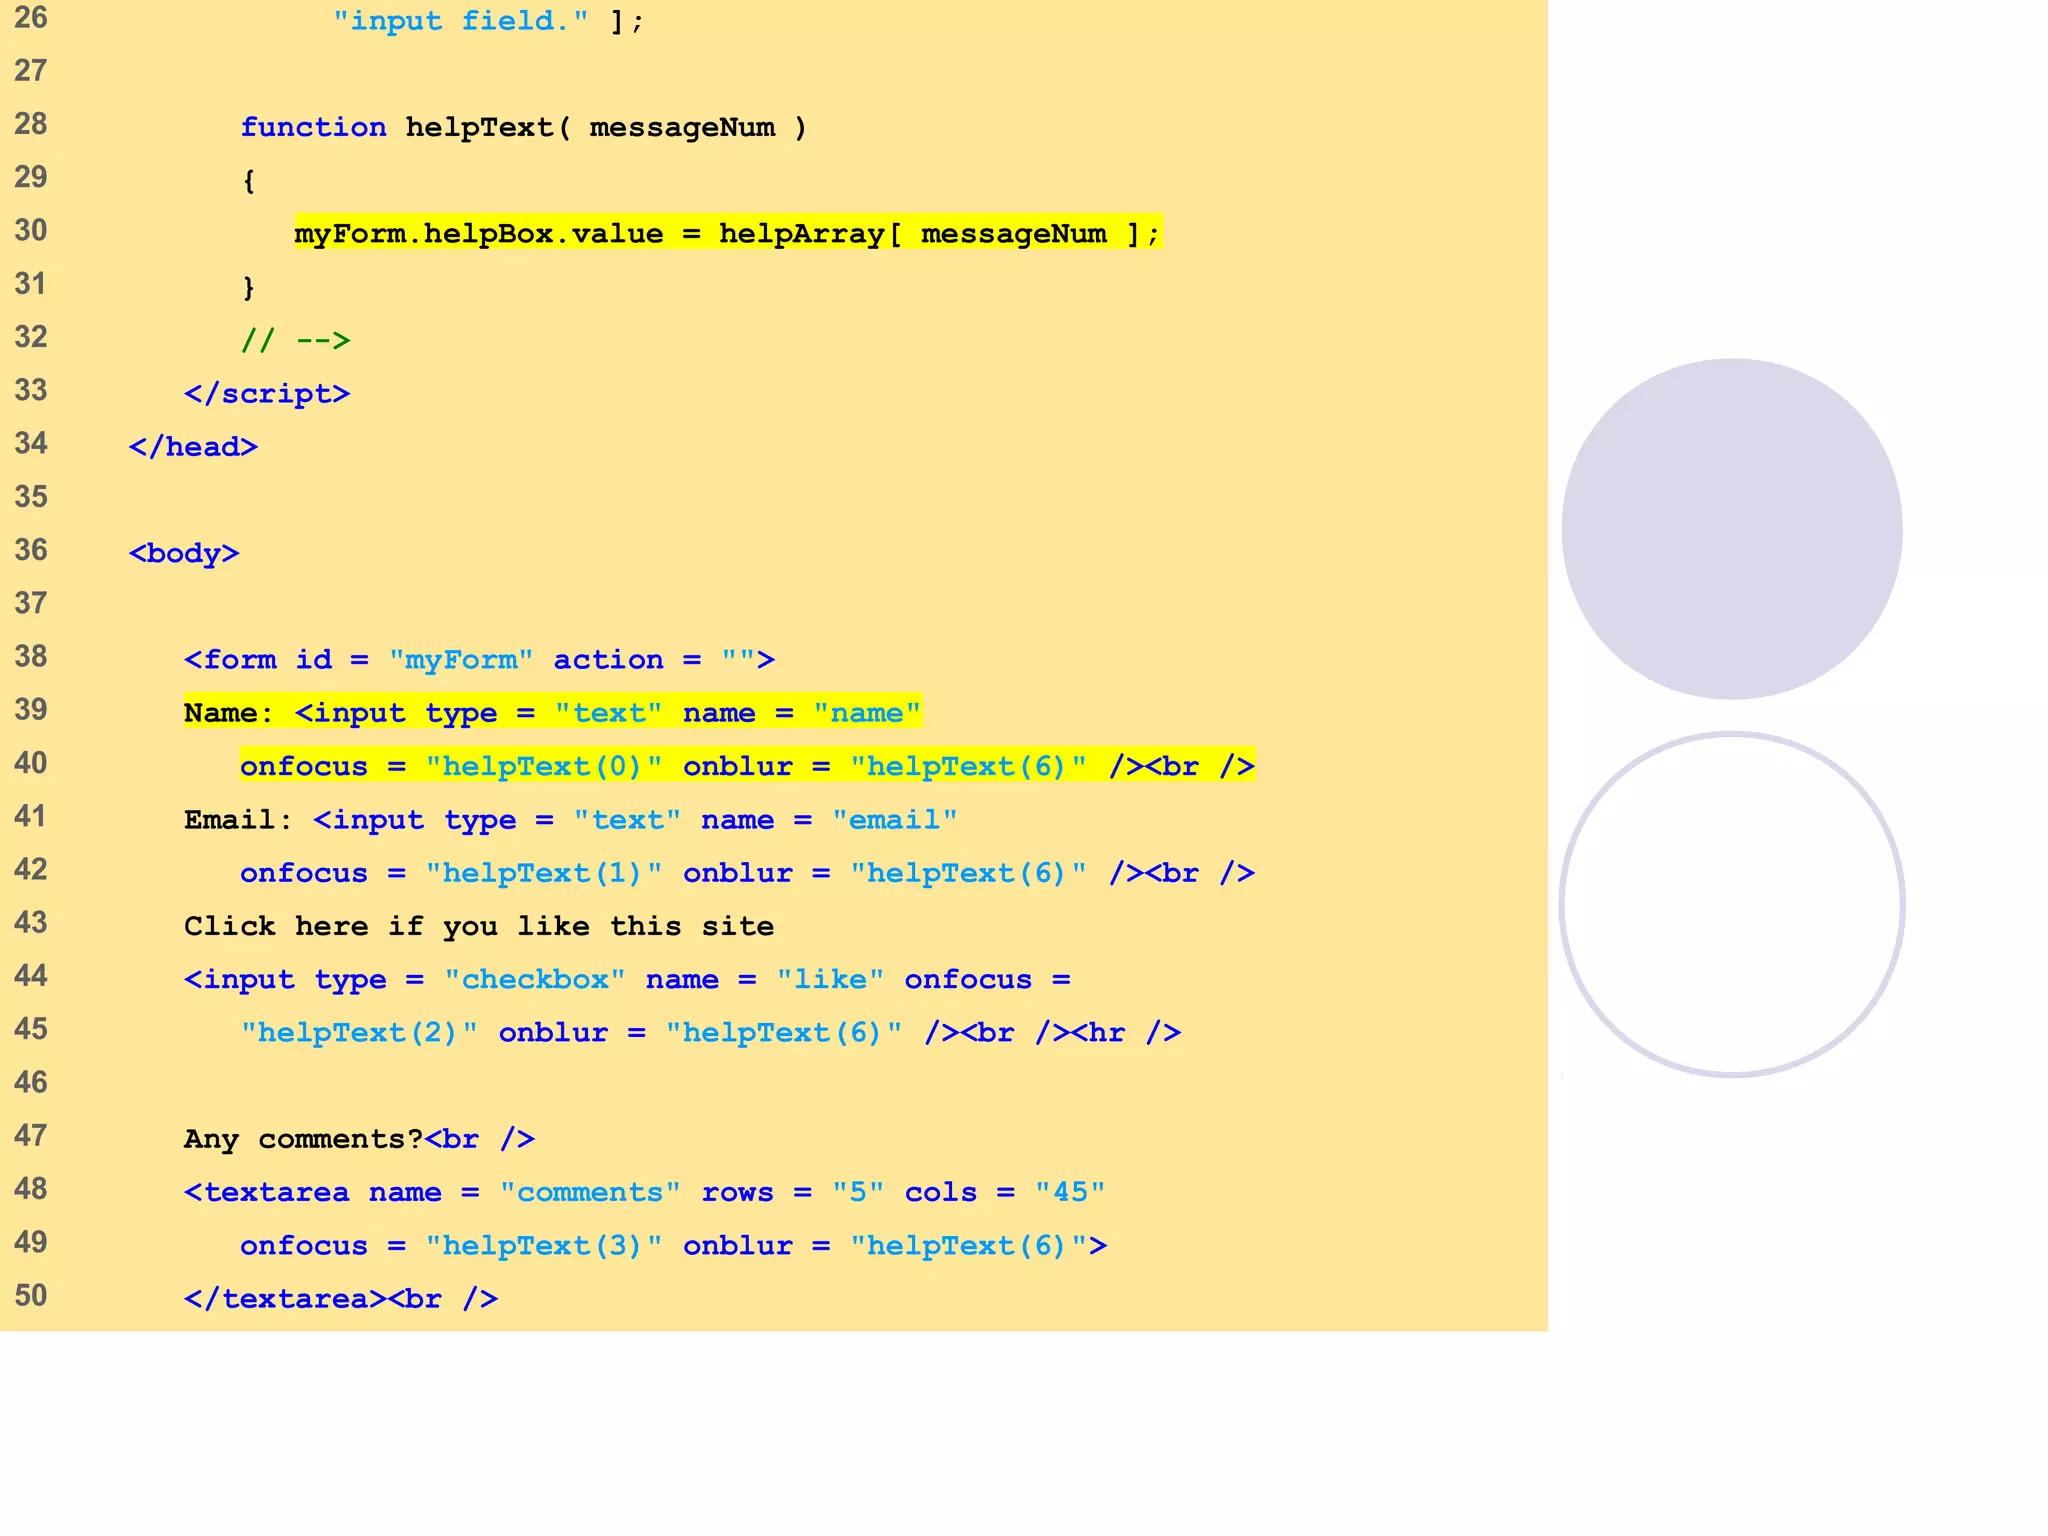
Task: Click the outlined empty circle graphic
Action: click(x=1731, y=905)
